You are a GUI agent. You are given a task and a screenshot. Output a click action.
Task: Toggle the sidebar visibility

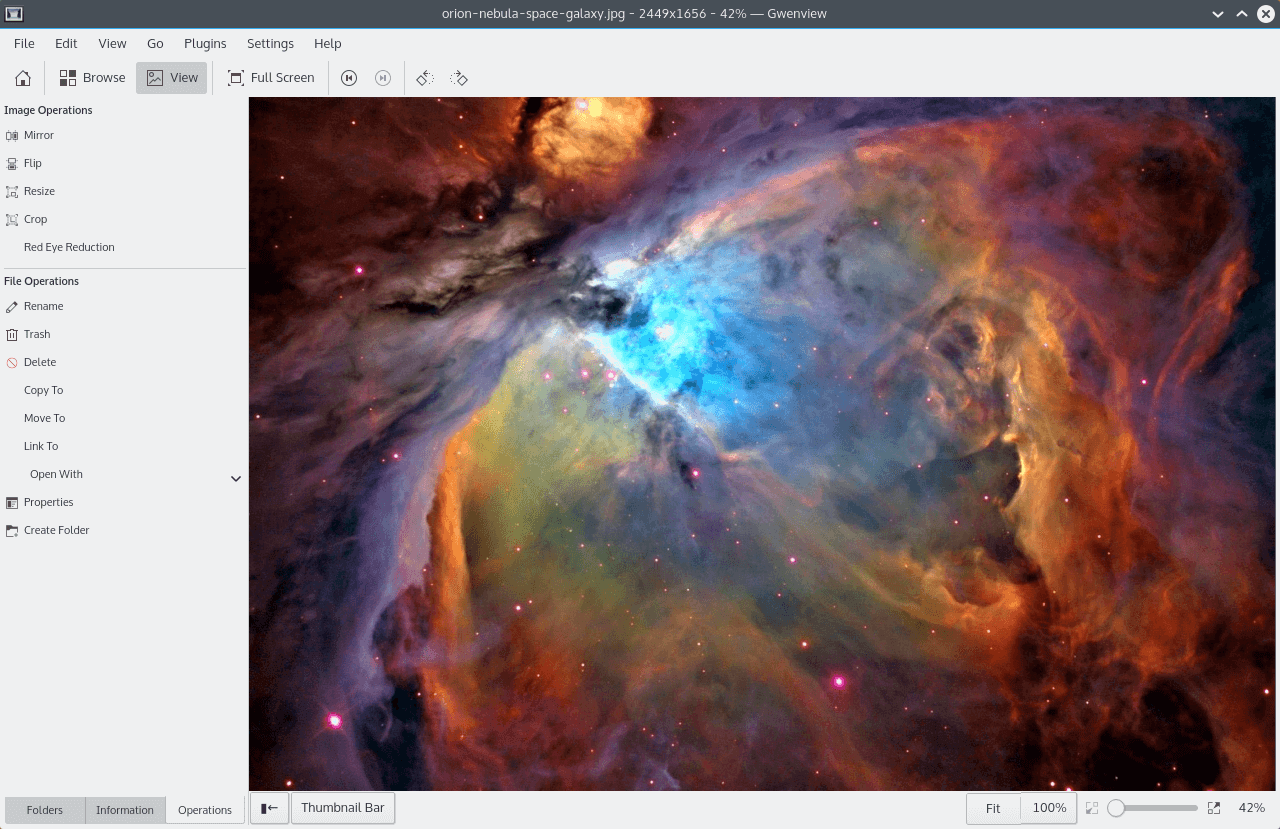click(x=269, y=807)
